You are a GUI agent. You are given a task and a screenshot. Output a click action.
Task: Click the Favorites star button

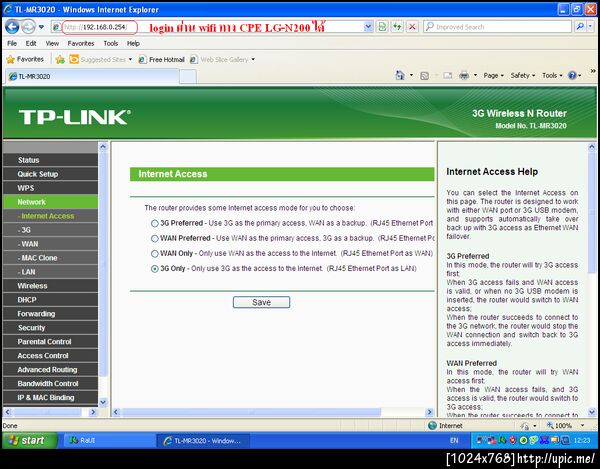[x=25, y=59]
